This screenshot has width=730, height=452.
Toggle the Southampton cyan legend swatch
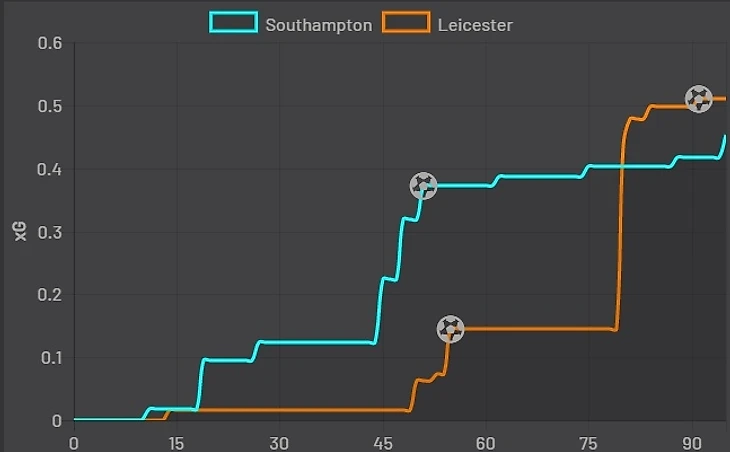pos(233,23)
